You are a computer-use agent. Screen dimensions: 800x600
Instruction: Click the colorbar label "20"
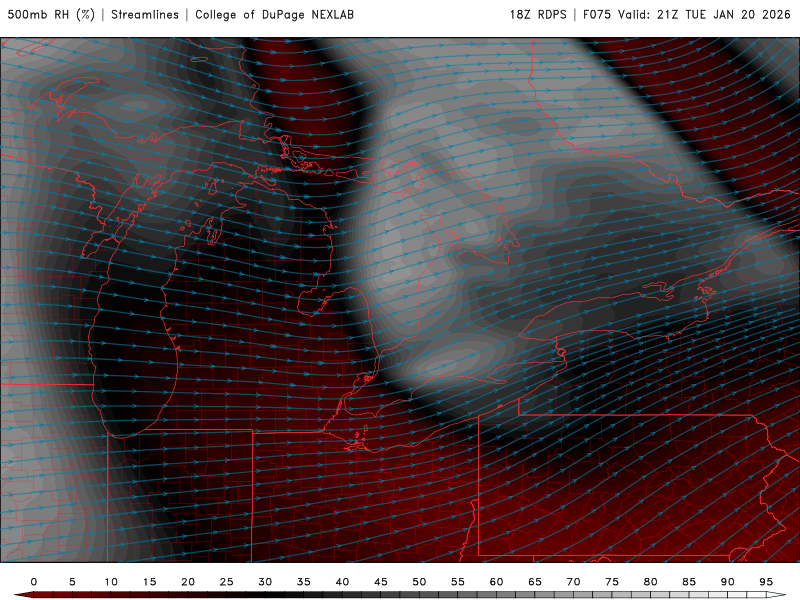188,582
